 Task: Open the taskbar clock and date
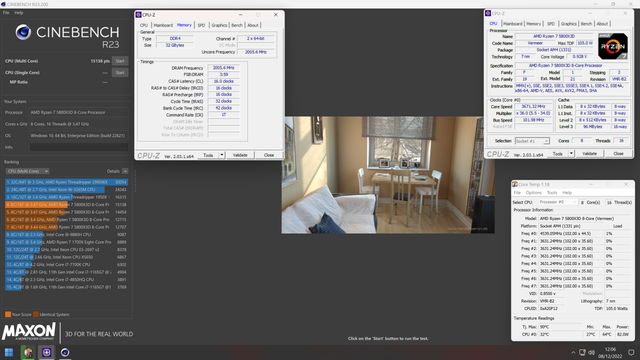610,353
